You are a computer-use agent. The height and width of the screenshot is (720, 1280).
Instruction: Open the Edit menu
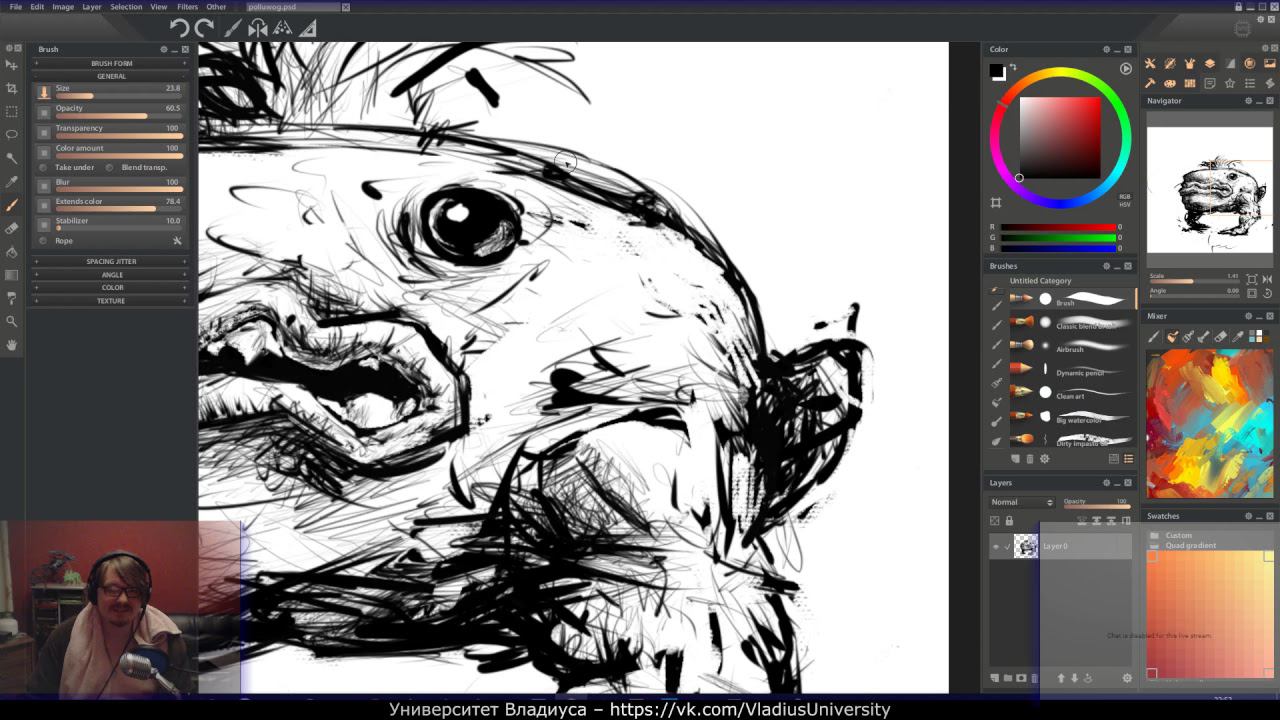(37, 7)
